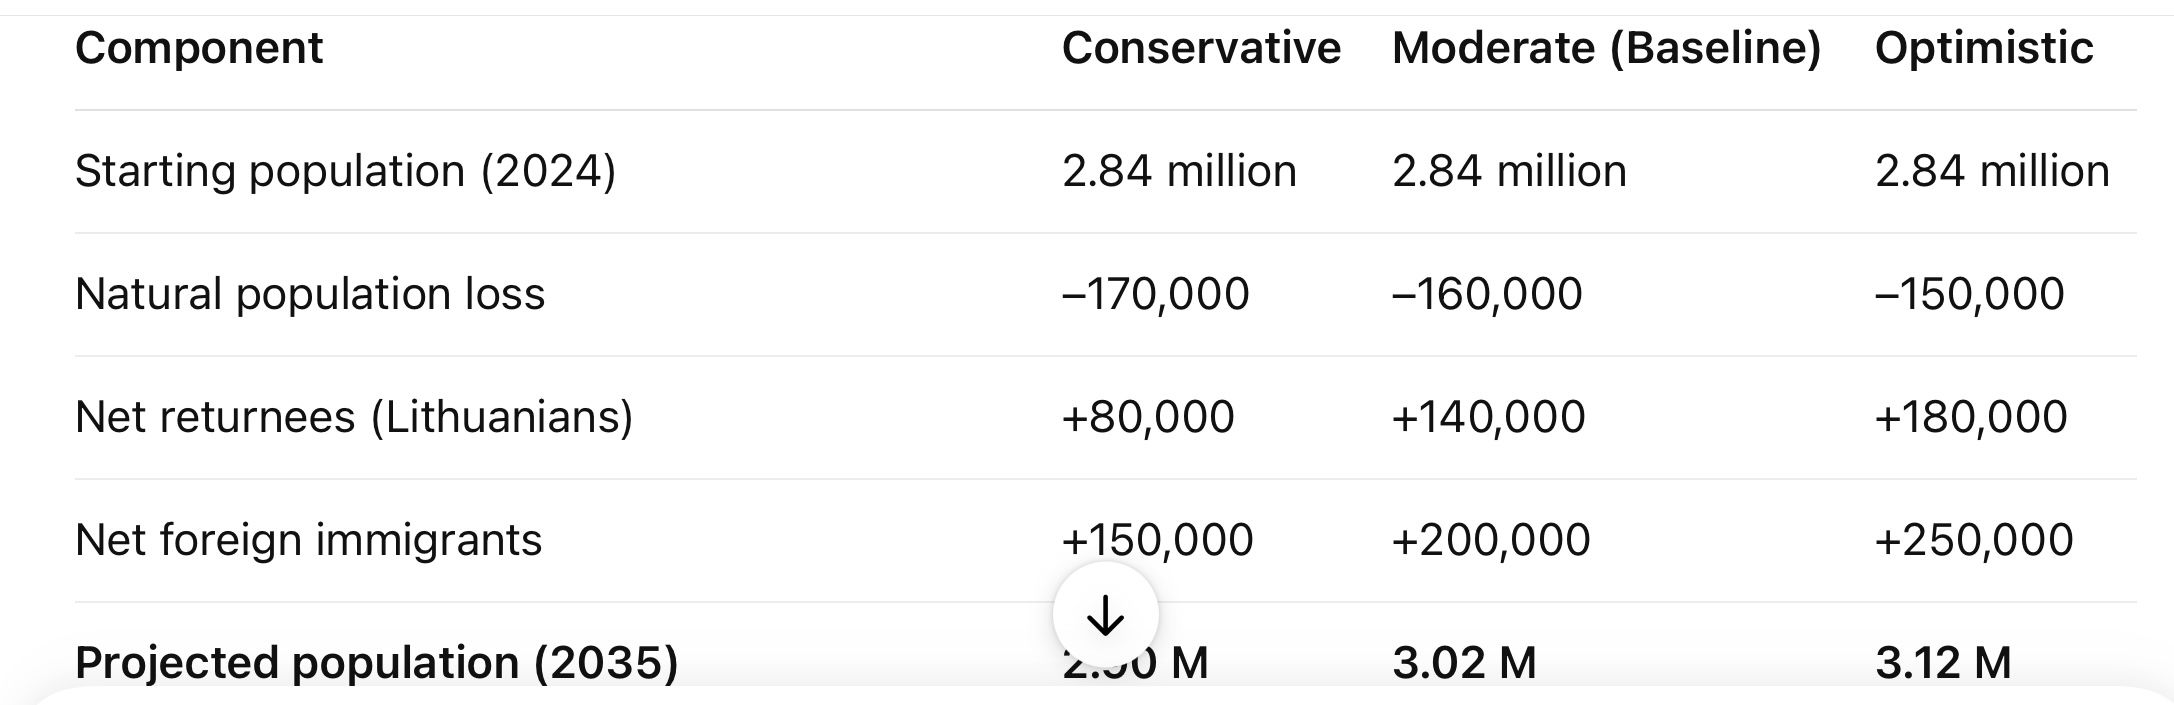Image resolution: width=2174 pixels, height=705 pixels.
Task: Select the Natural population loss row label
Action: tap(310, 294)
